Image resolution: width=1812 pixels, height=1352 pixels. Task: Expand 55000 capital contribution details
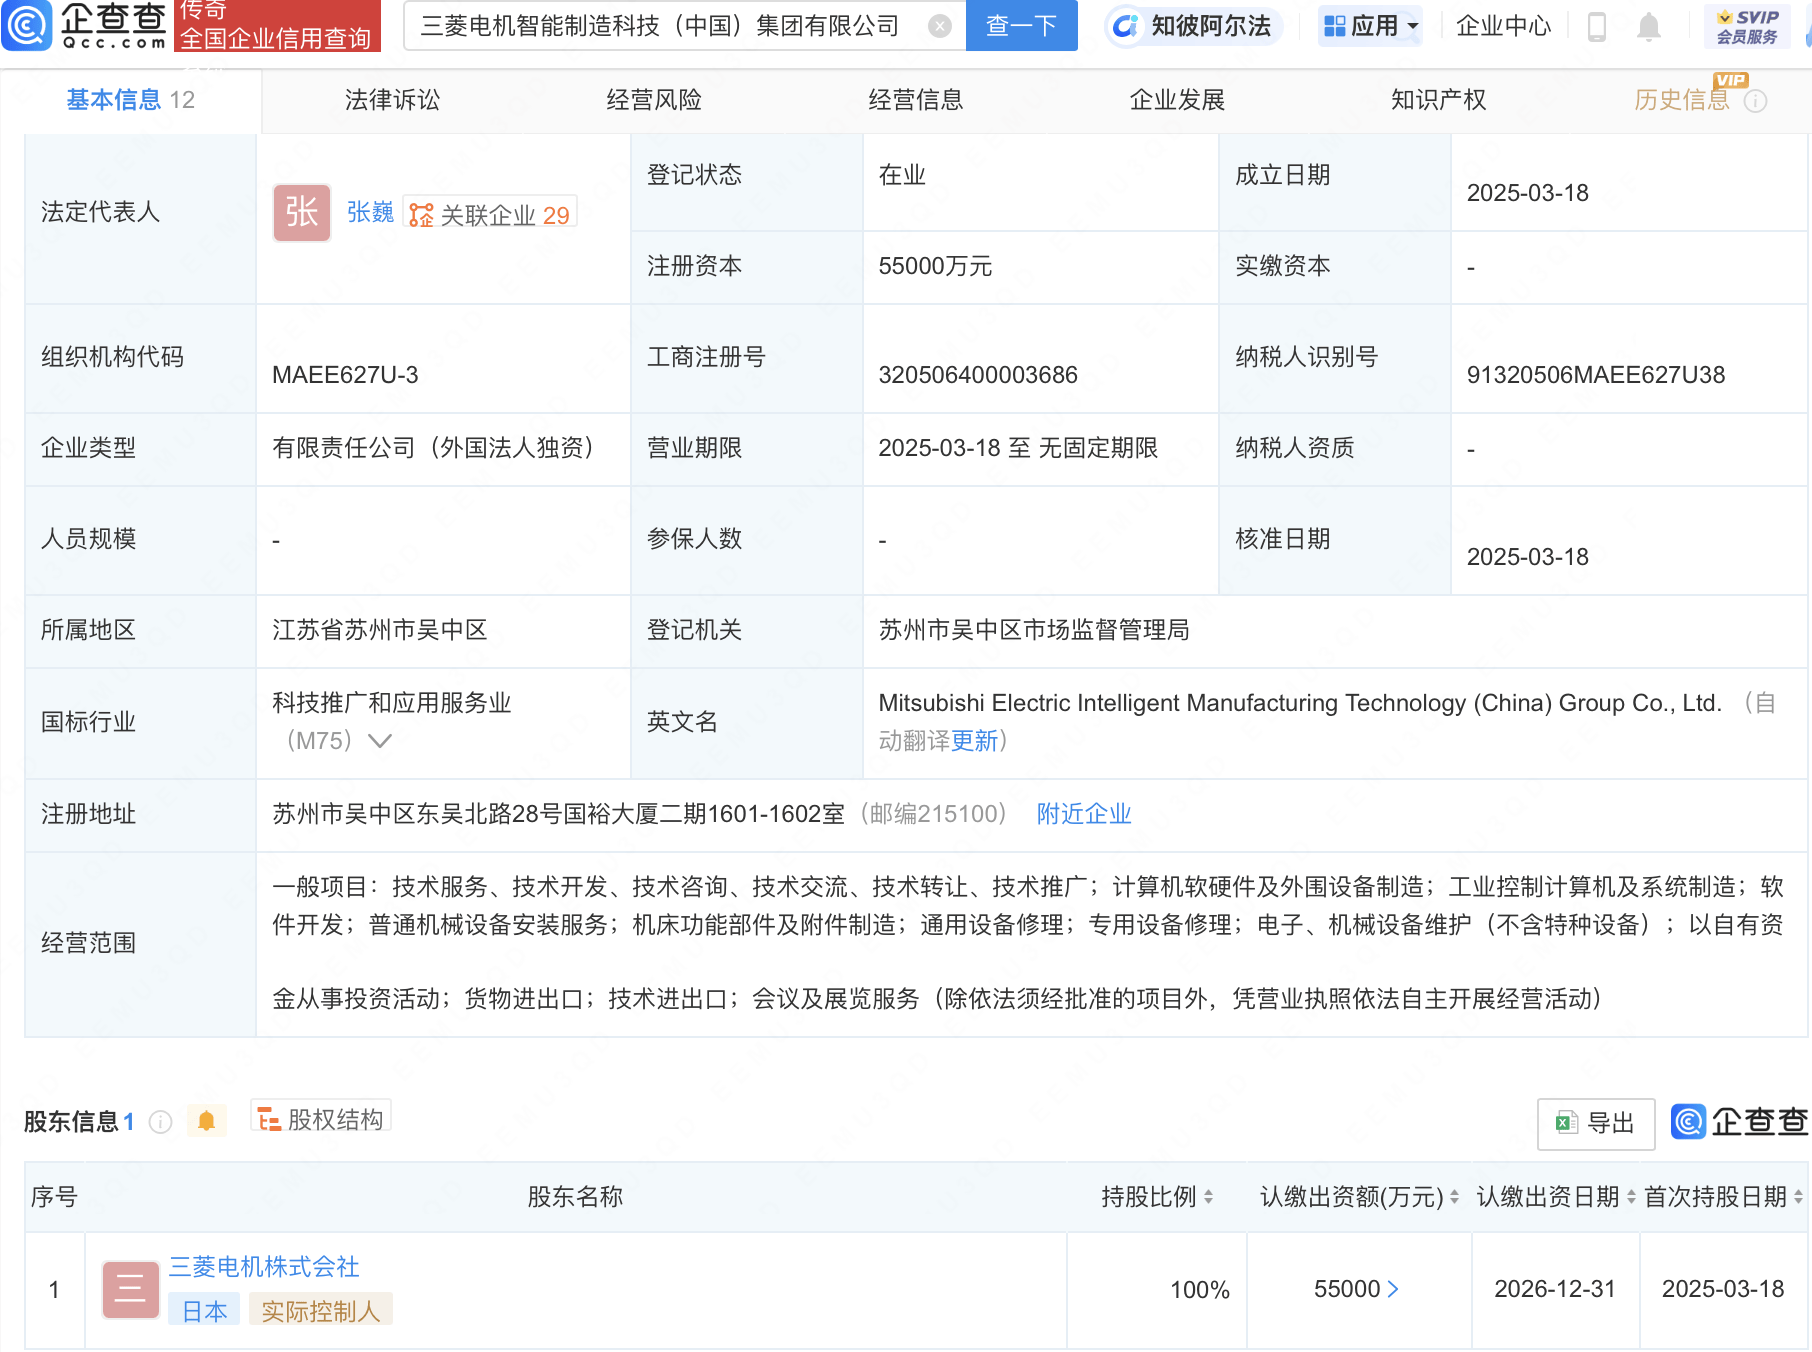pyautogui.click(x=1356, y=1289)
